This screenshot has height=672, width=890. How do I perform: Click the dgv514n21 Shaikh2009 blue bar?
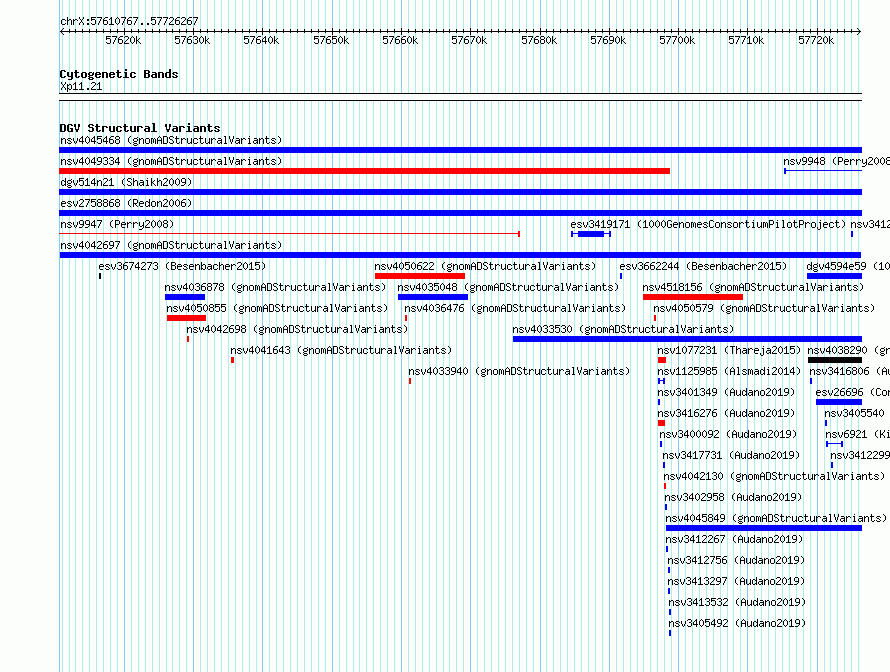[x=460, y=192]
